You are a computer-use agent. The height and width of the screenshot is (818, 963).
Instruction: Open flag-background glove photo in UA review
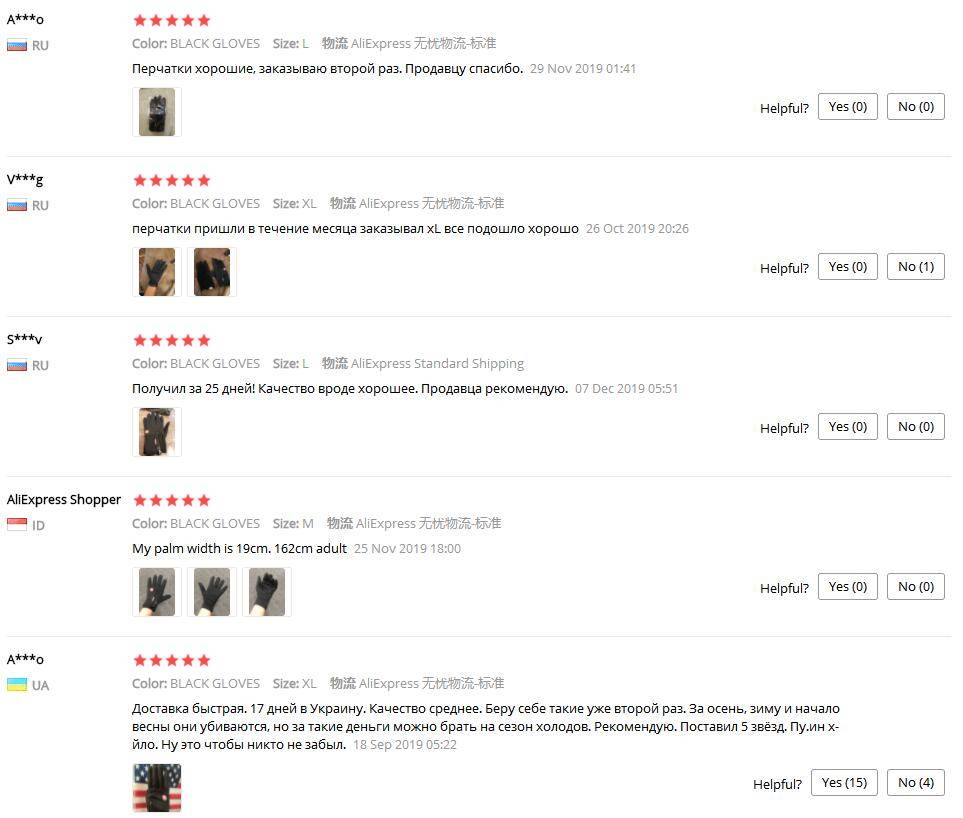pyautogui.click(x=157, y=788)
